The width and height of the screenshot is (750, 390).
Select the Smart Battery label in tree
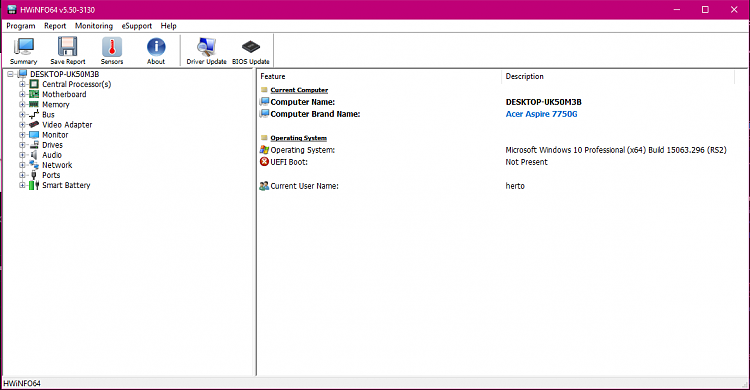[x=66, y=185]
